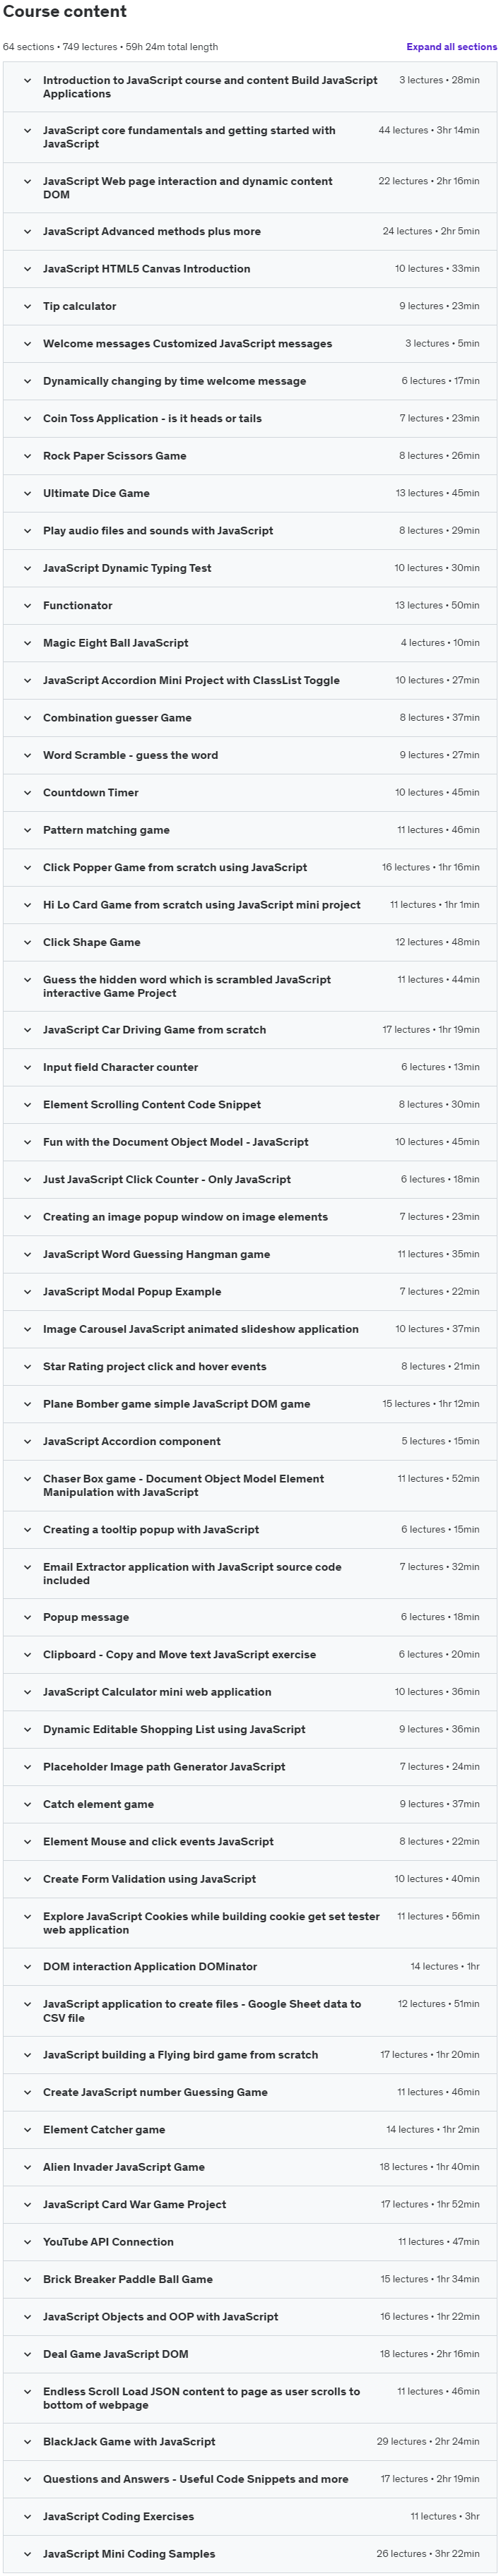Open the Popup message section chevron
Image resolution: width=501 pixels, height=2576 pixels.
(27, 1617)
